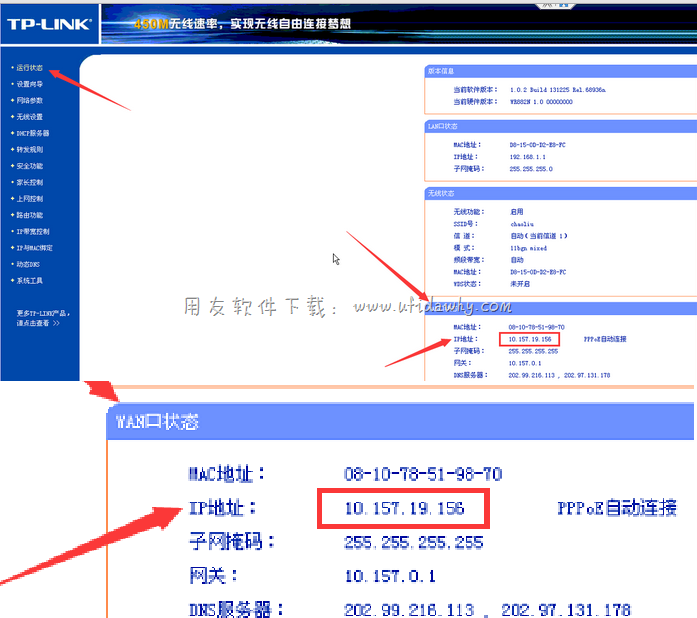
Task: Click the TP-LINK logo
Action: coord(49,24)
